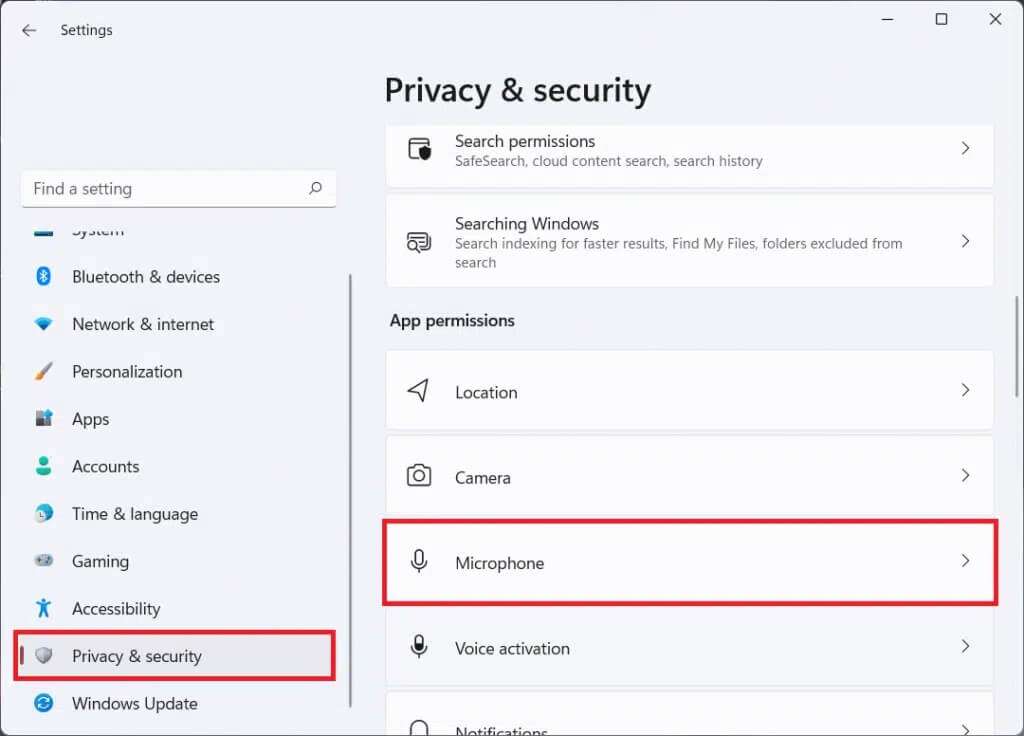
Task: Select Apps in the sidebar
Action: point(91,420)
